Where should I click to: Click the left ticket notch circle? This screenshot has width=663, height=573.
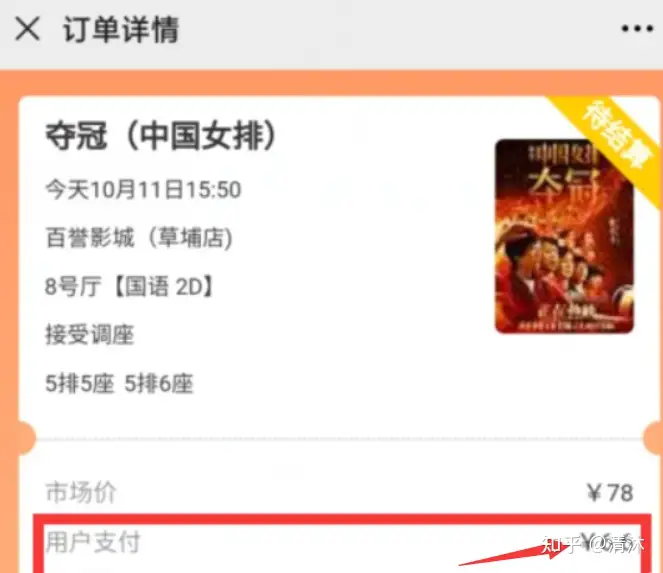[25, 438]
